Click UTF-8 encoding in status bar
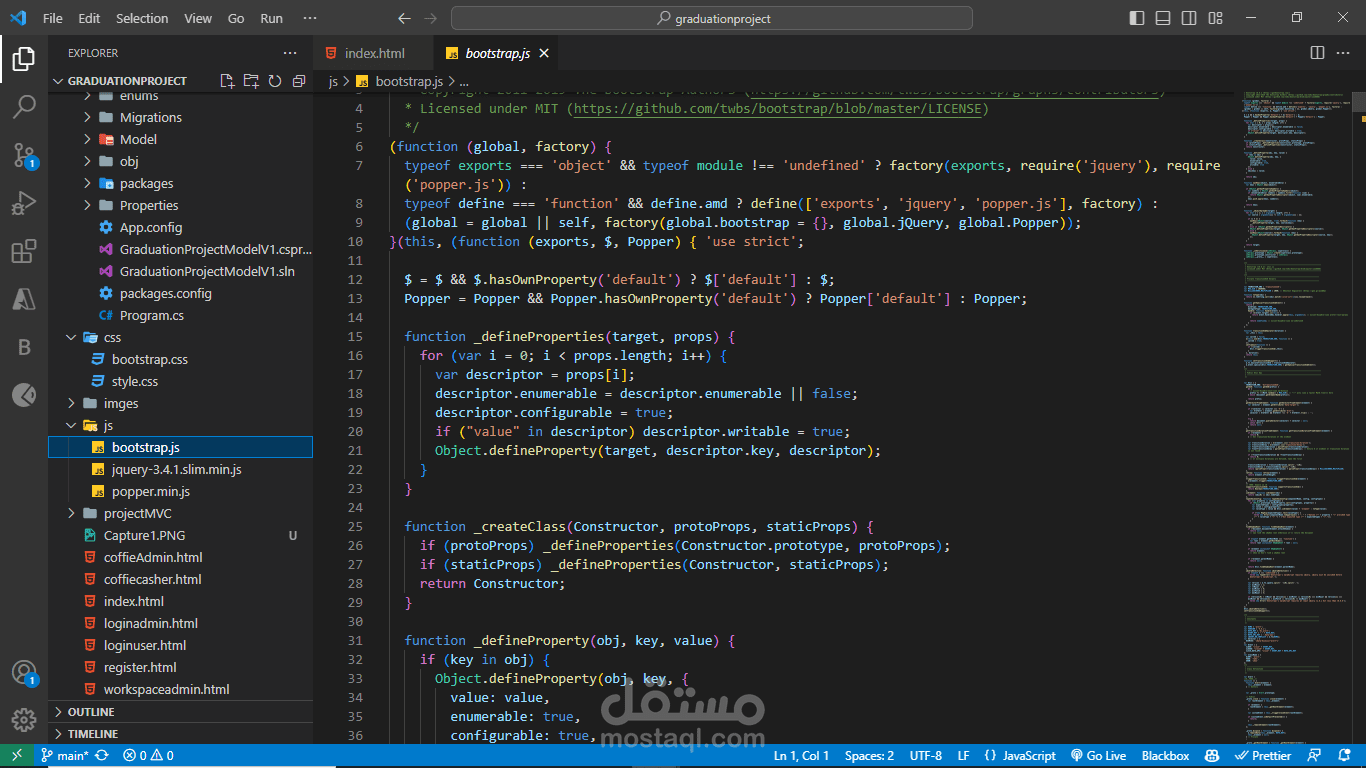The width and height of the screenshot is (1366, 768). [926, 756]
